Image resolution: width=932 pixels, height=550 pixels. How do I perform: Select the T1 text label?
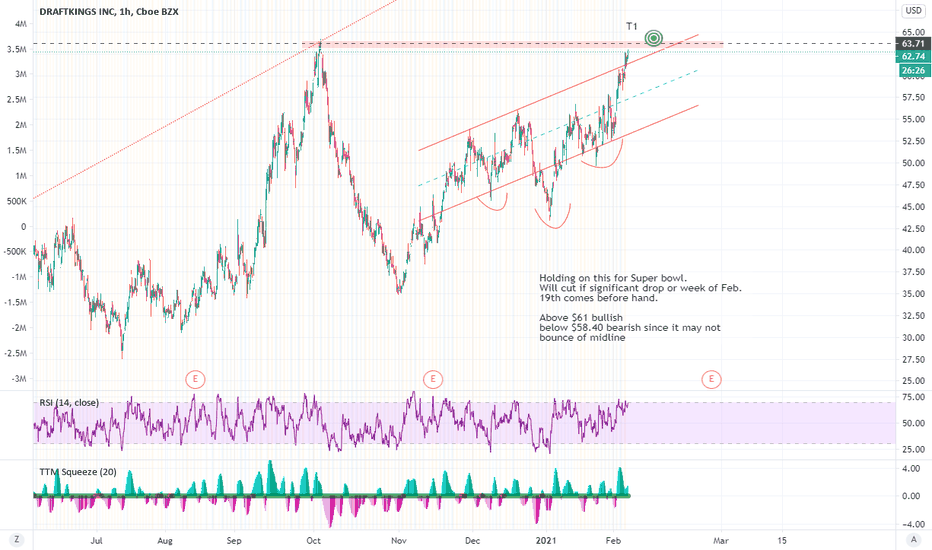(x=631, y=26)
